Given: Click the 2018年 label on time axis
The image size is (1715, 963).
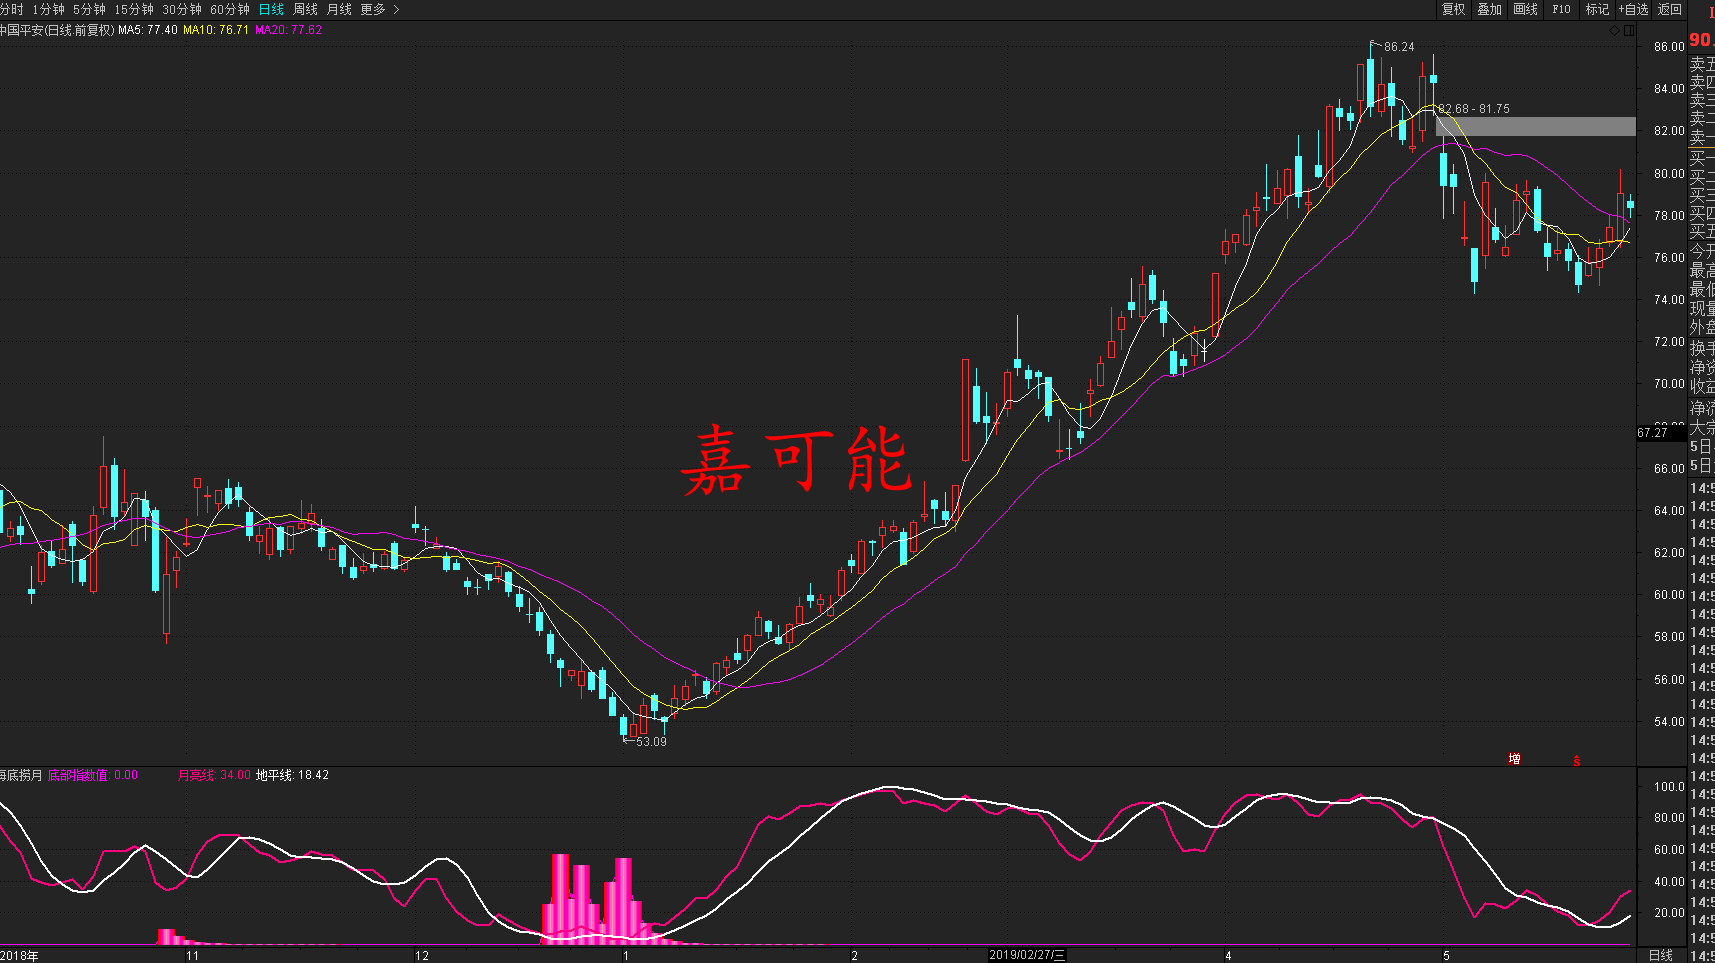Looking at the screenshot, I should (x=19, y=956).
